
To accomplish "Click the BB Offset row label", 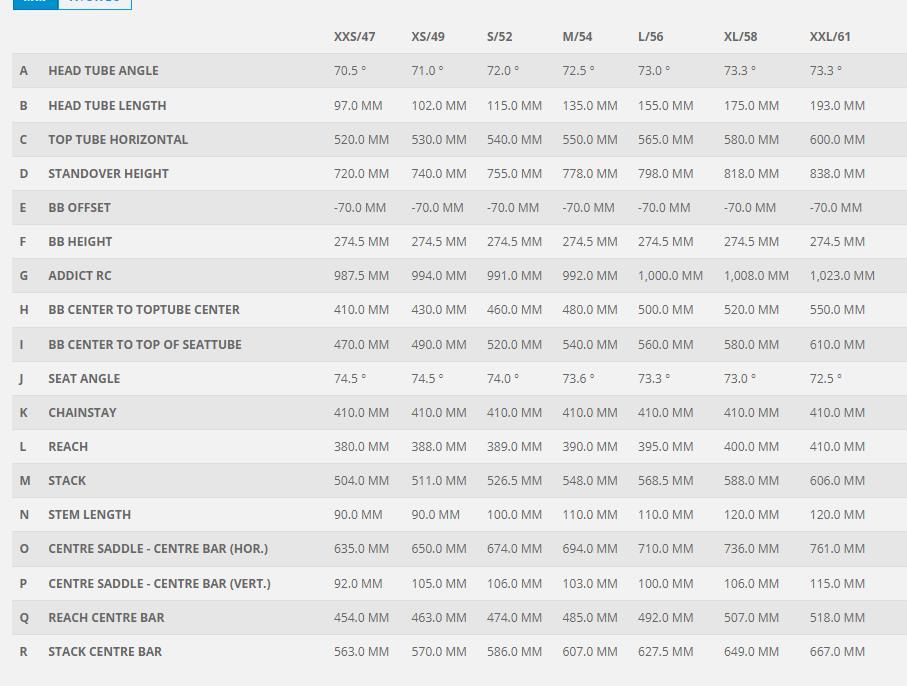I will coord(79,208).
